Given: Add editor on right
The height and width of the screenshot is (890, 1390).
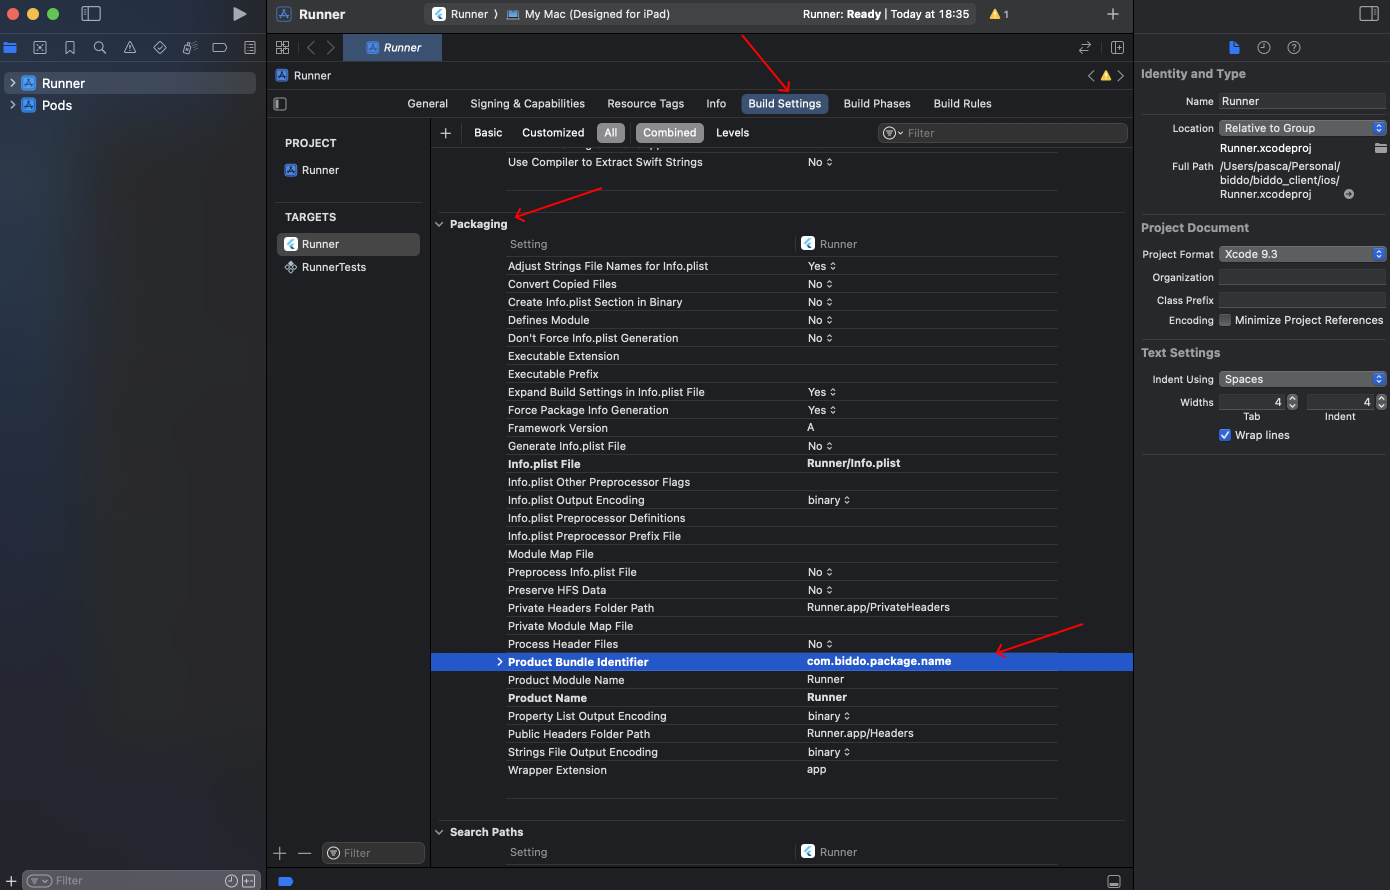Looking at the screenshot, I should (1117, 47).
